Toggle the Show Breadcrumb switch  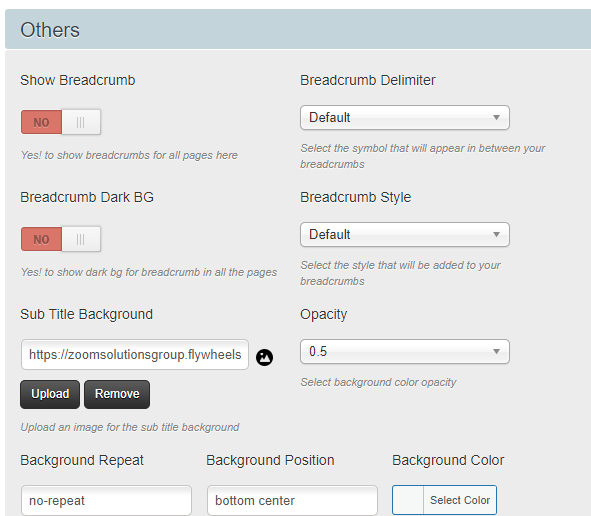[x=61, y=122]
